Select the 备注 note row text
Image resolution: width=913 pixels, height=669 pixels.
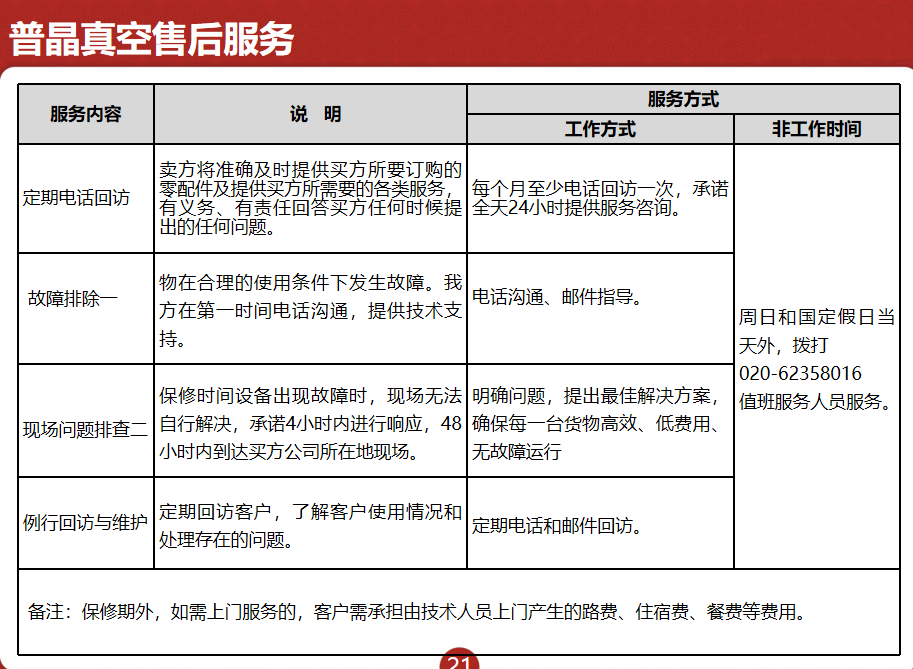417,612
